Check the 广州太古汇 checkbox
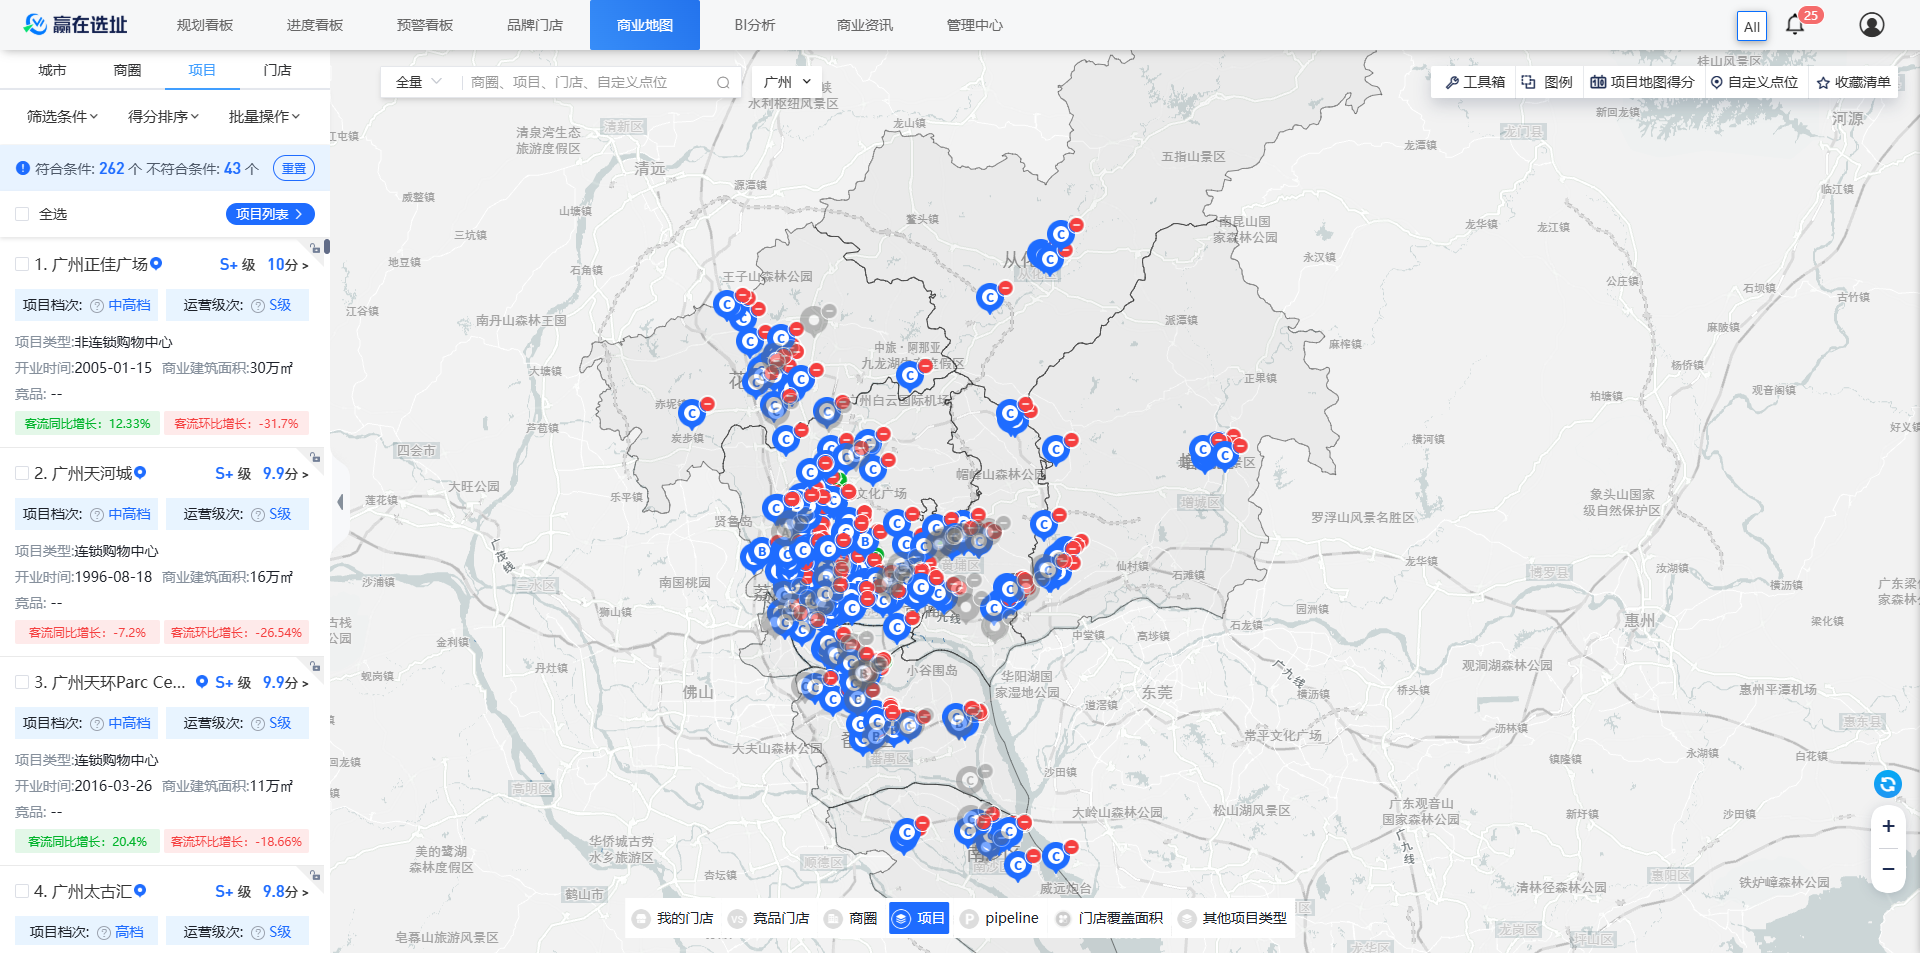Image resolution: width=1920 pixels, height=953 pixels. click(22, 891)
